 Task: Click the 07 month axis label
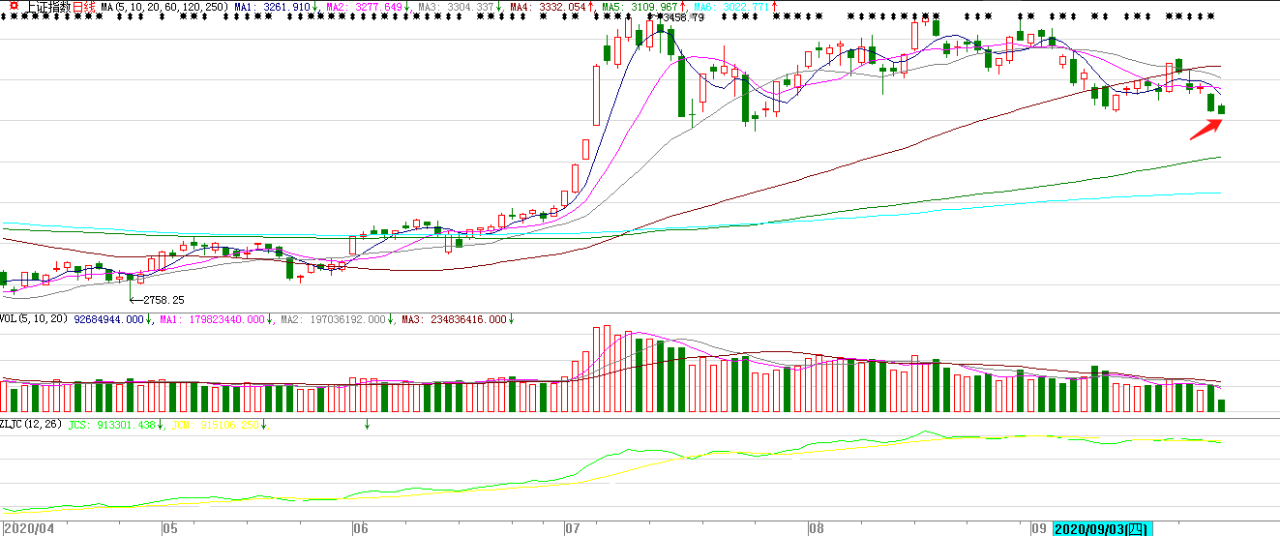pos(573,527)
